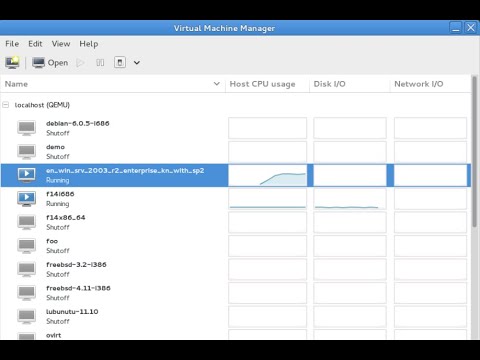Viewport: 480px width, 360px height.
Task: Click the localhost (QEMU) connection label
Action: coord(42,105)
